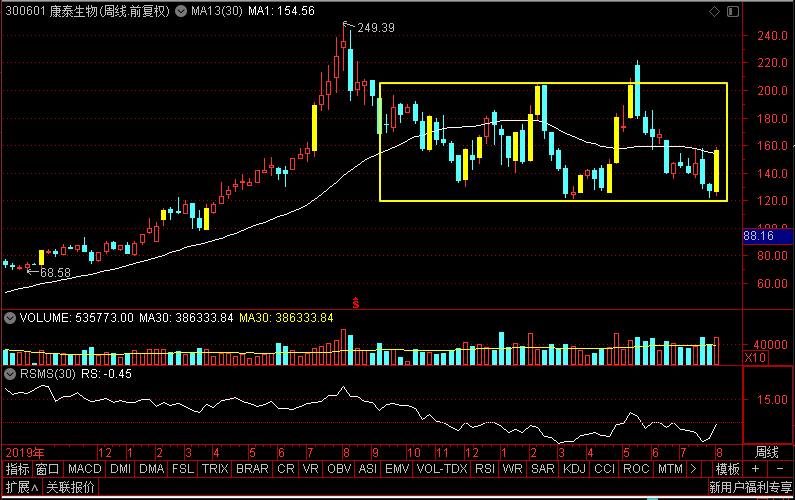Screen dimensions: 795x500
Task: Click the plus zoom-in button
Action: 755,469
